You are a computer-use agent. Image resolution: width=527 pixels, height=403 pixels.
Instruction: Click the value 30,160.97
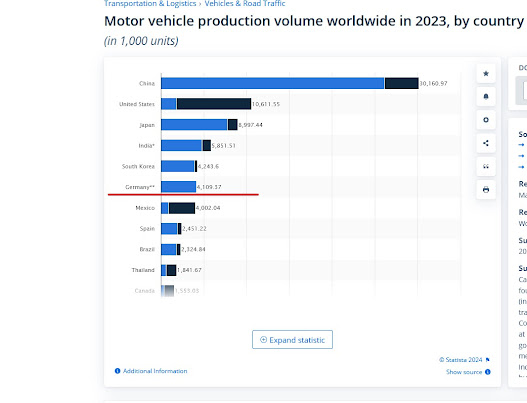pyautogui.click(x=433, y=83)
